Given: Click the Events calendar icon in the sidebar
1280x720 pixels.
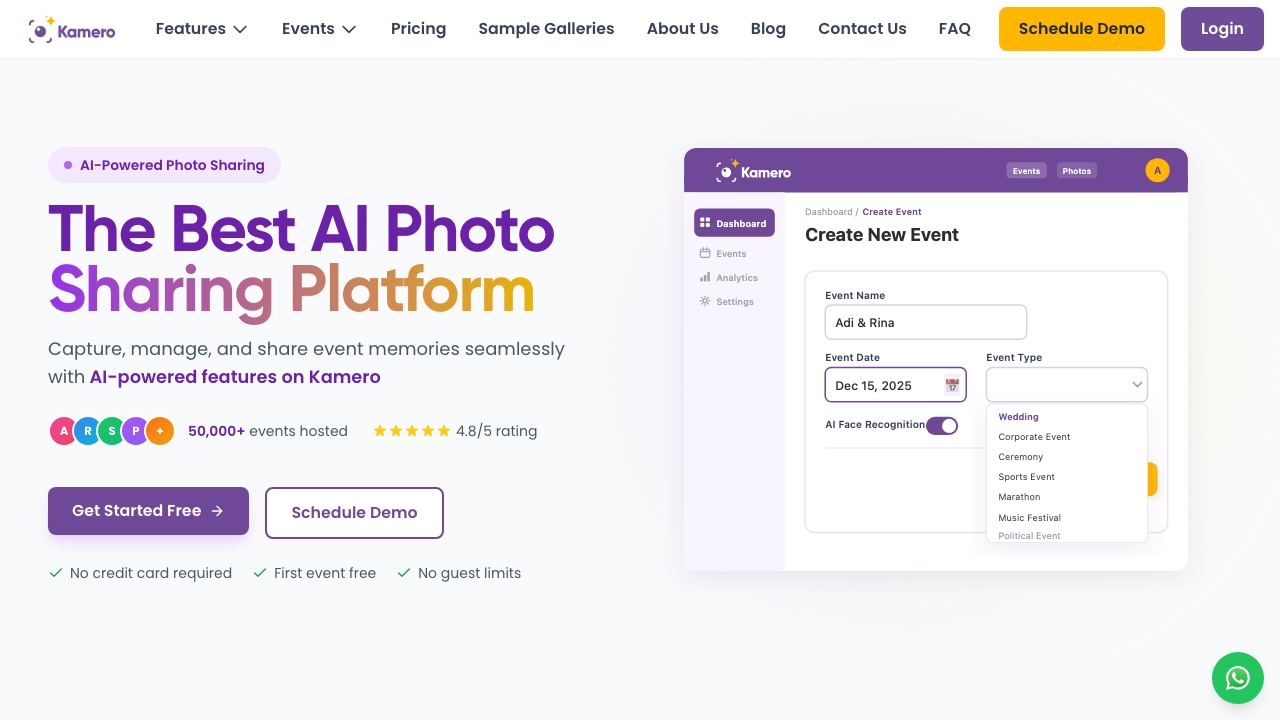Looking at the screenshot, I should pos(705,253).
